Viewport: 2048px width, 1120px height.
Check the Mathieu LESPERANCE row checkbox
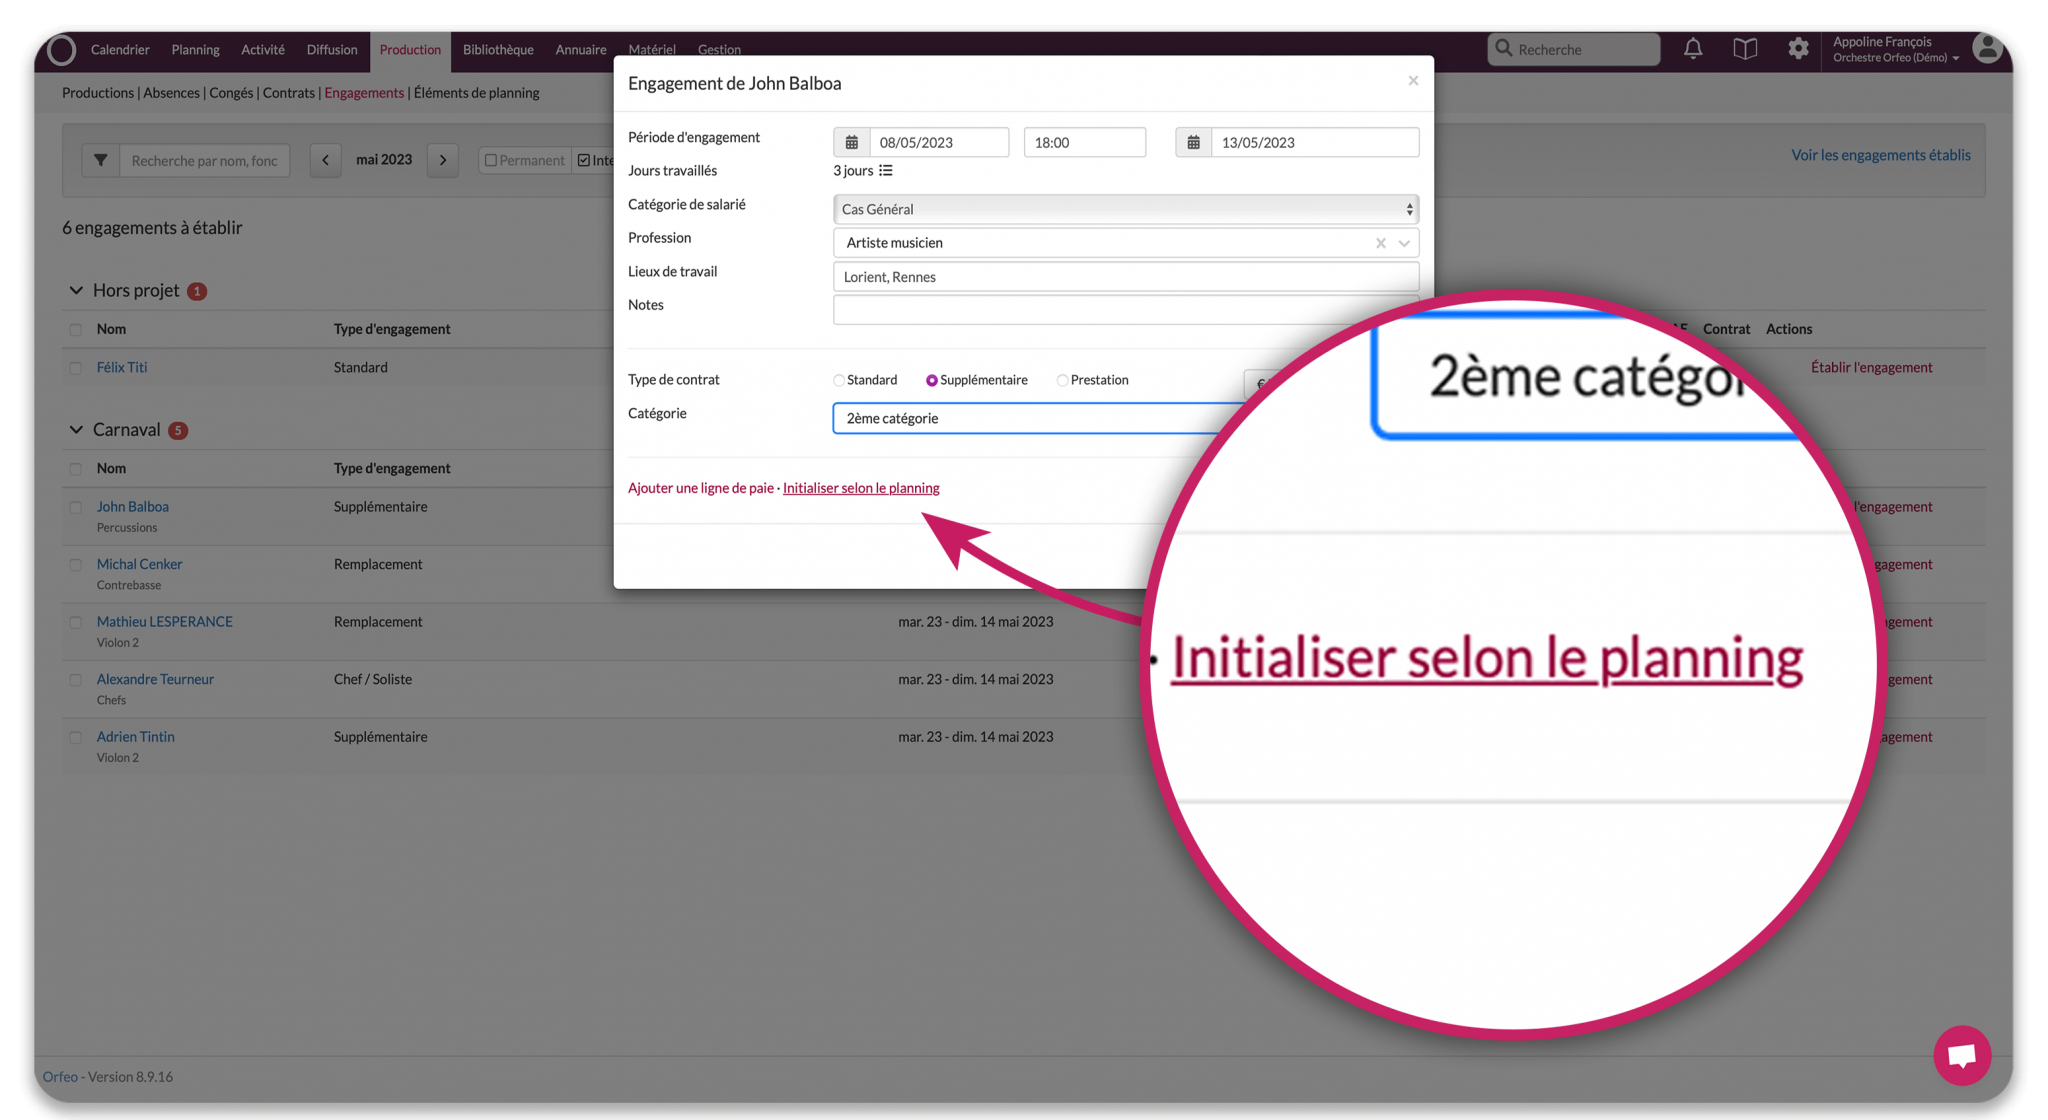click(76, 622)
